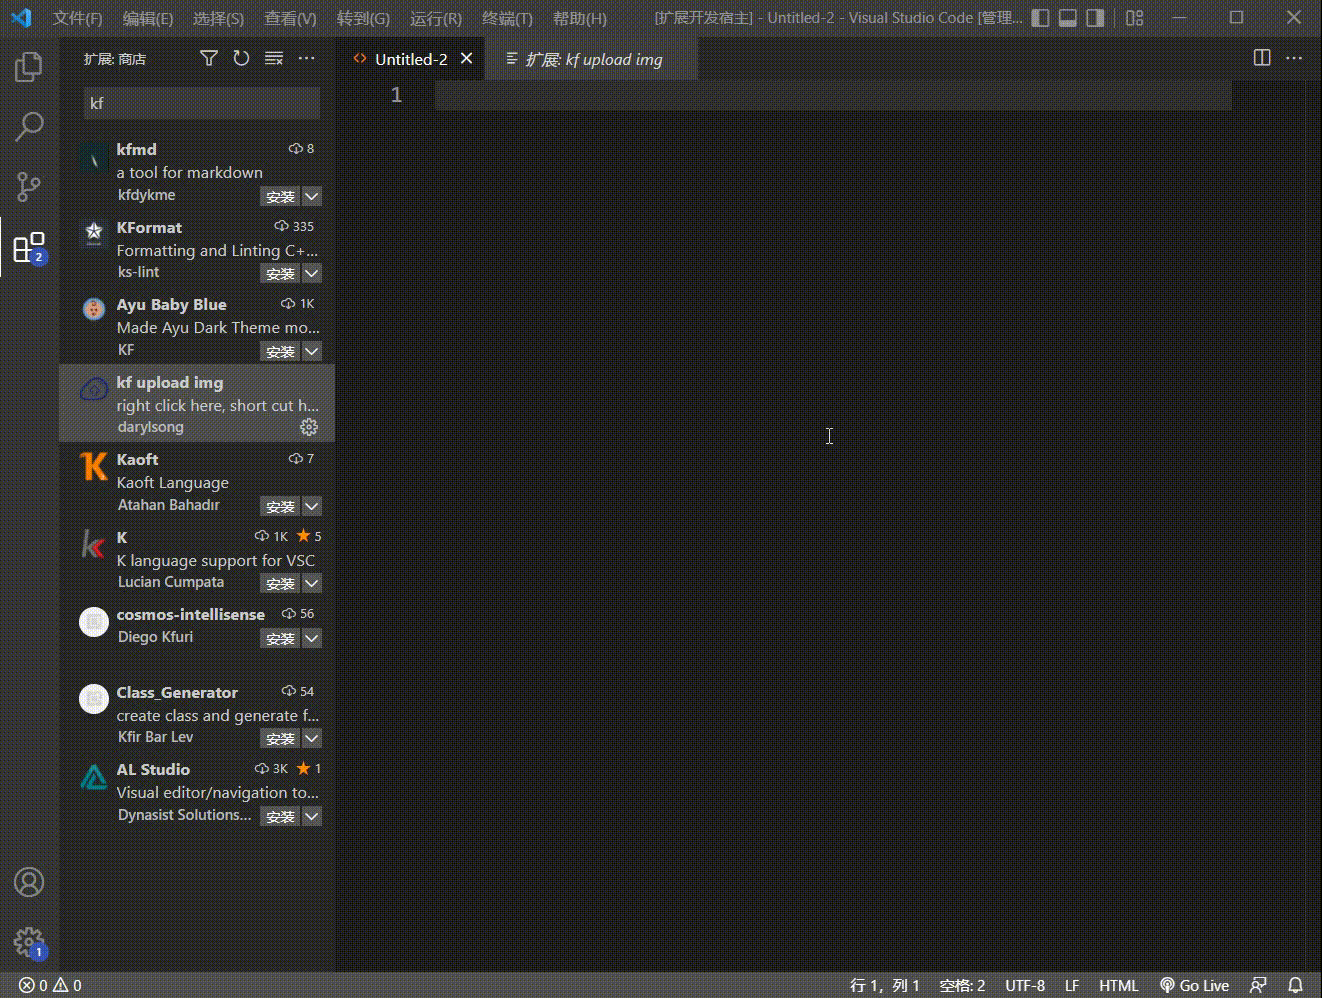Click line 1 in the editor

(x=833, y=95)
